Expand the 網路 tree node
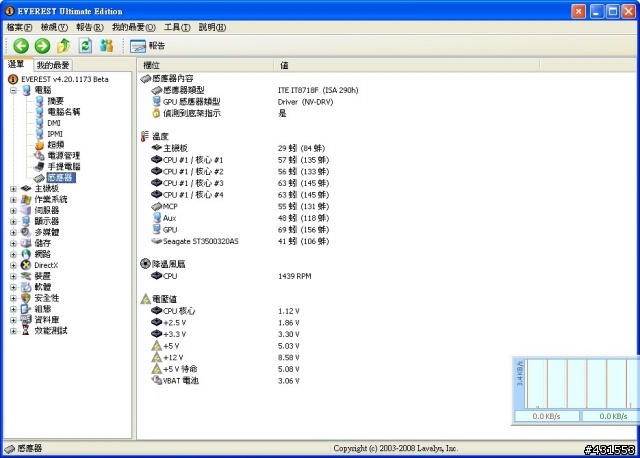Screen dimensions: 640x458 coord(13,254)
